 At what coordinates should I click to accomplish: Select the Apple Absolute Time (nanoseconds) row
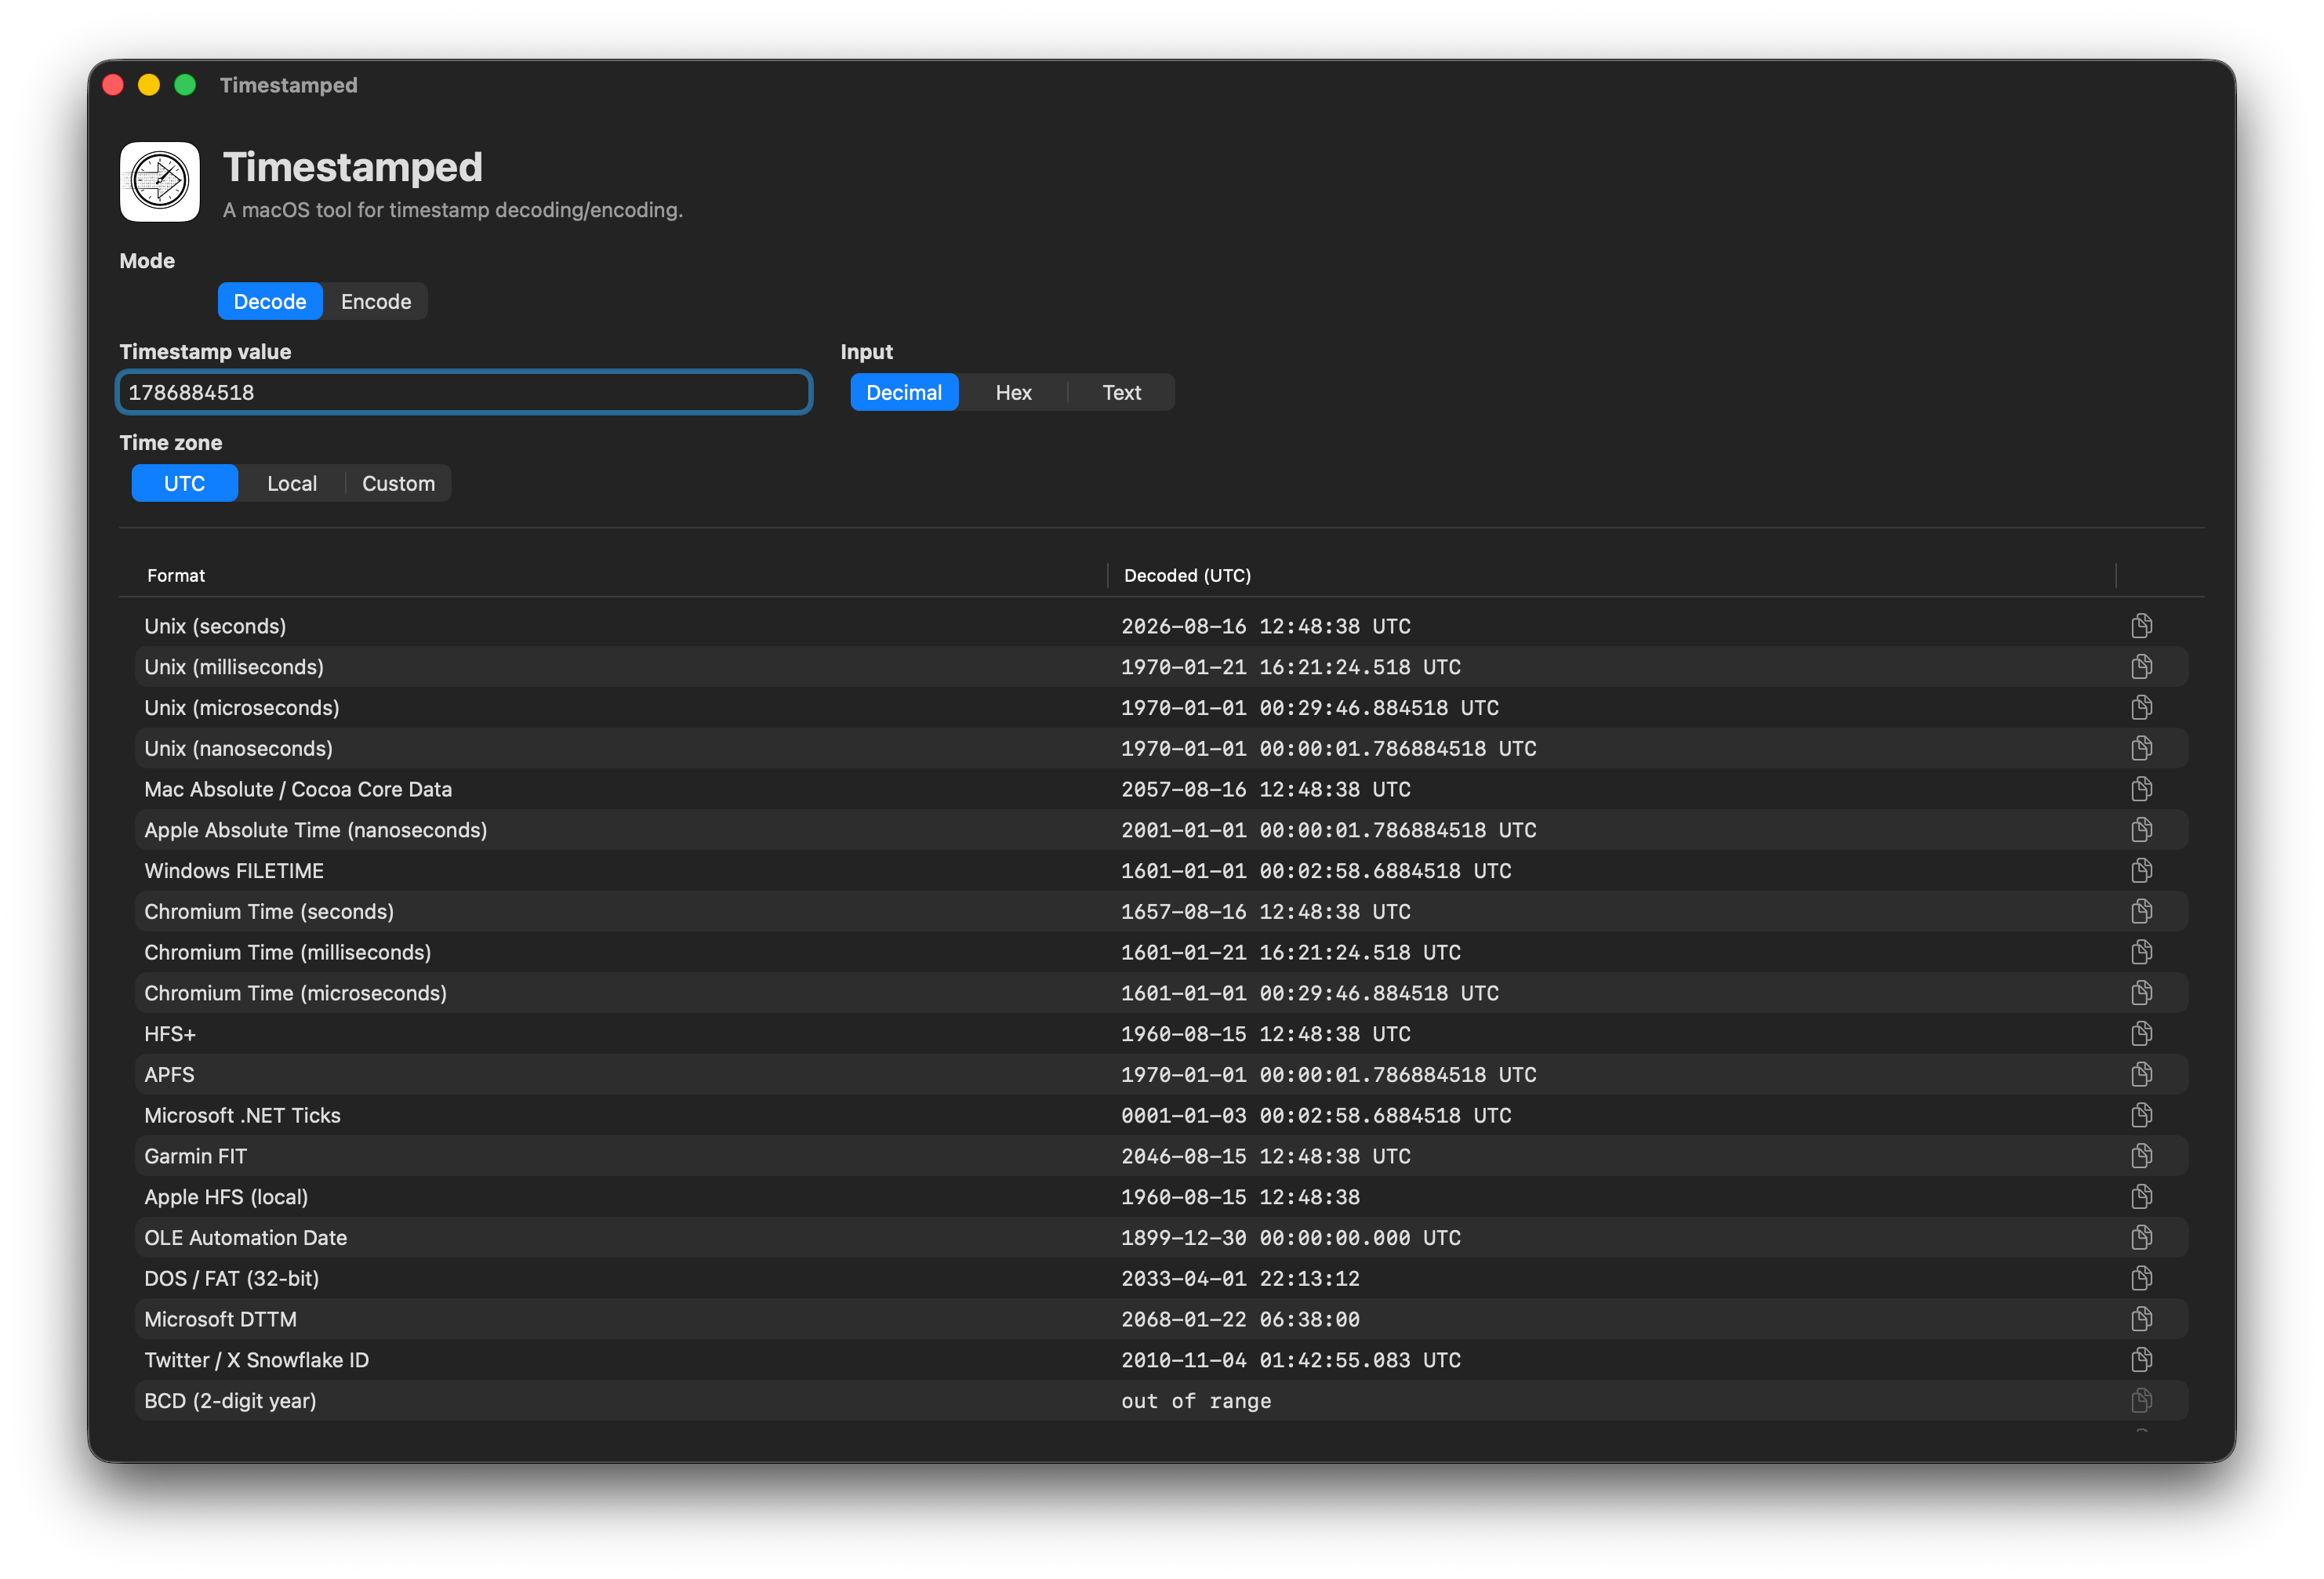(316, 830)
